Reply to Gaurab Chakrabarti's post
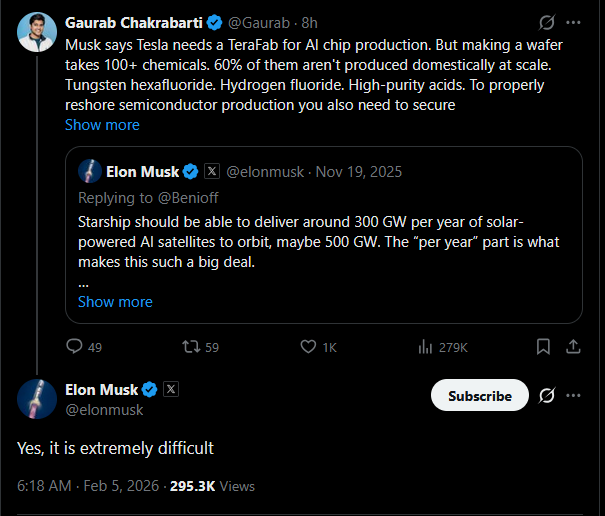The image size is (605, 516). coord(75,347)
